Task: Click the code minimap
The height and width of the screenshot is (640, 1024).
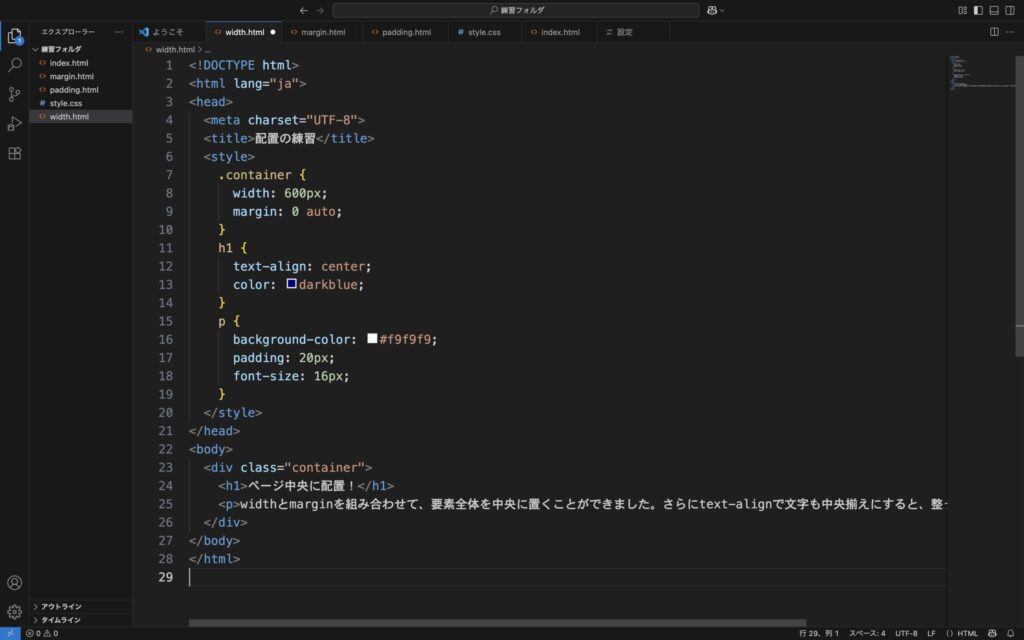Action: click(981, 73)
